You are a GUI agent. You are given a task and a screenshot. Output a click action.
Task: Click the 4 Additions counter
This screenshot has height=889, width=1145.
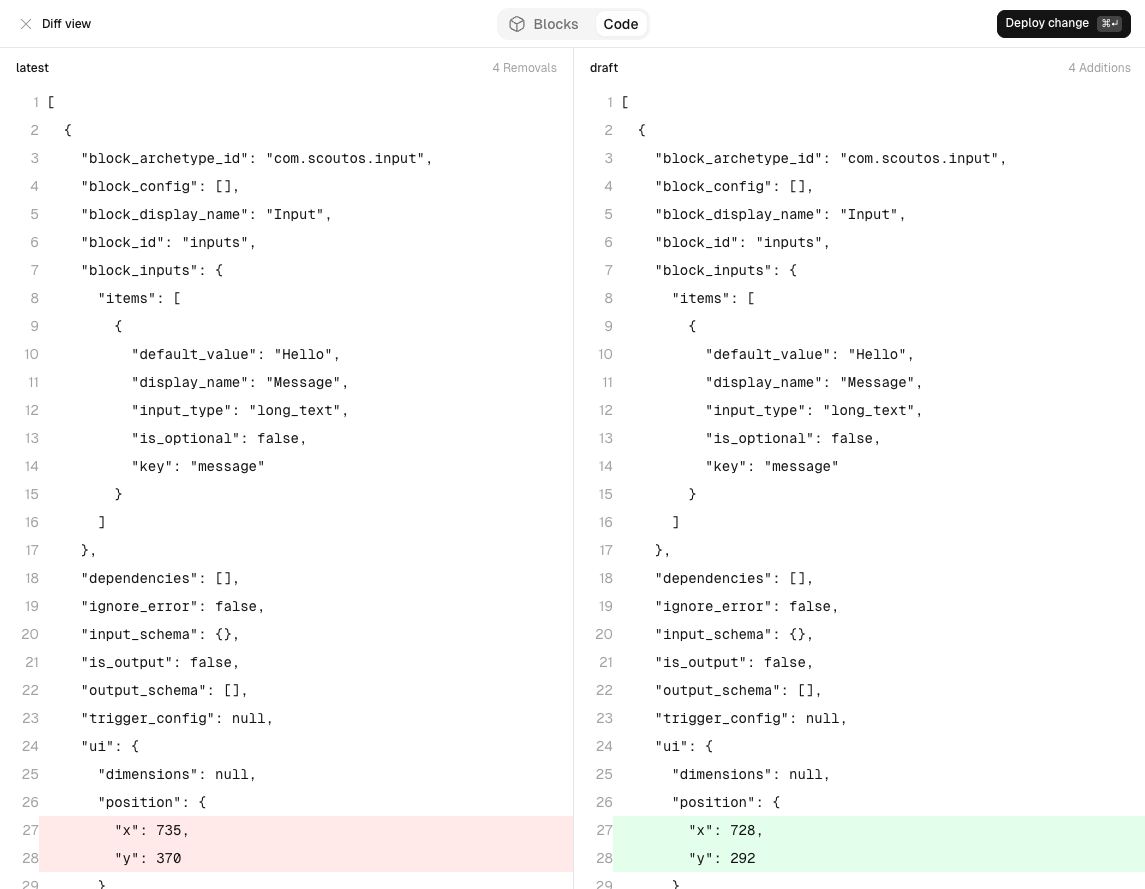(1099, 68)
